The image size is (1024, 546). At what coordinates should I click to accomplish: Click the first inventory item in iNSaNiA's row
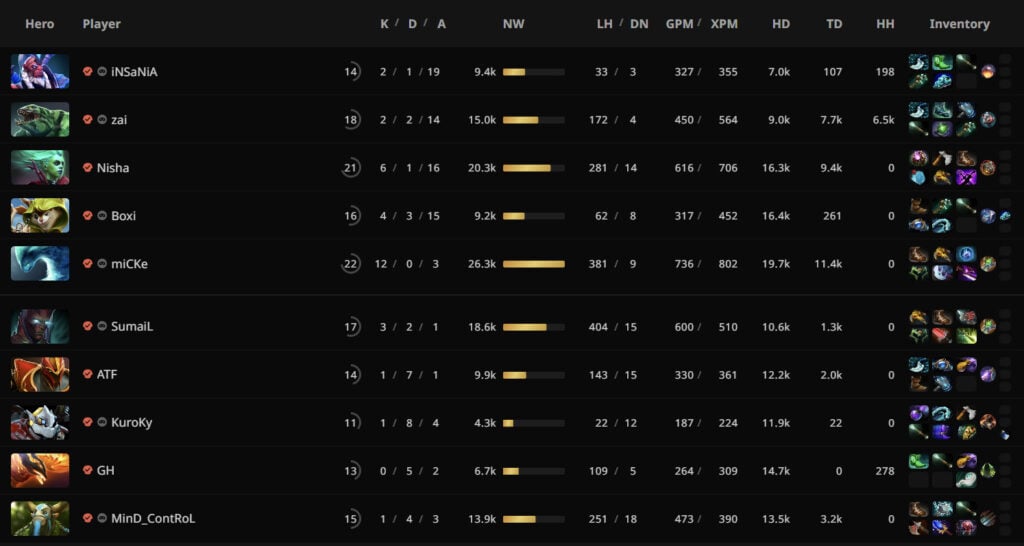click(918, 62)
